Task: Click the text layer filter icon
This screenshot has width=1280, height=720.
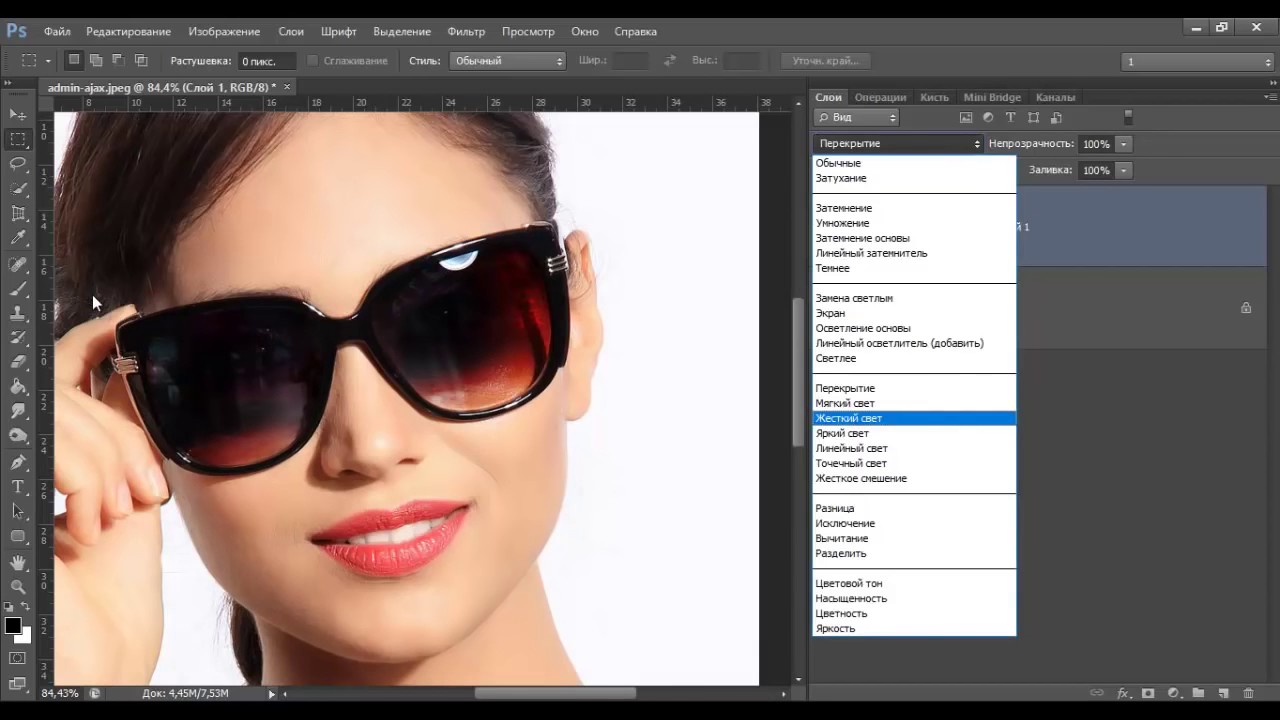Action: (1010, 117)
